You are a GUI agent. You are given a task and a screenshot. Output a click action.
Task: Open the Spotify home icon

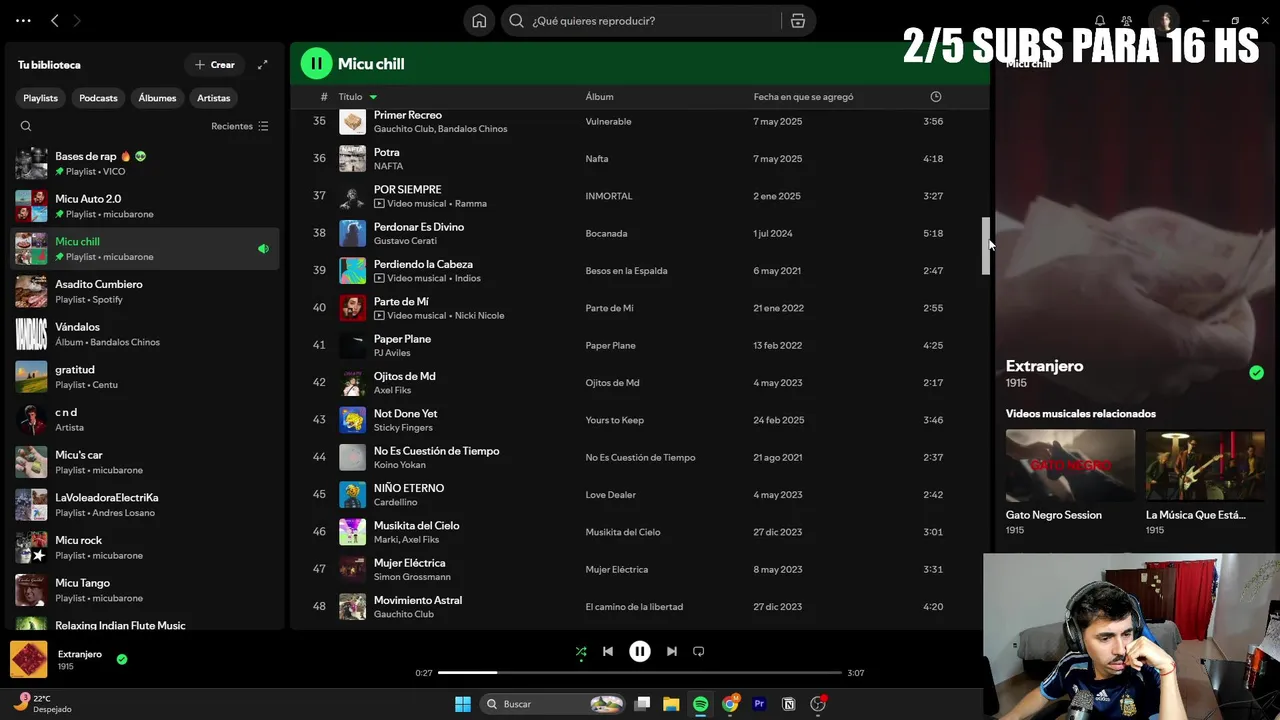(x=479, y=21)
